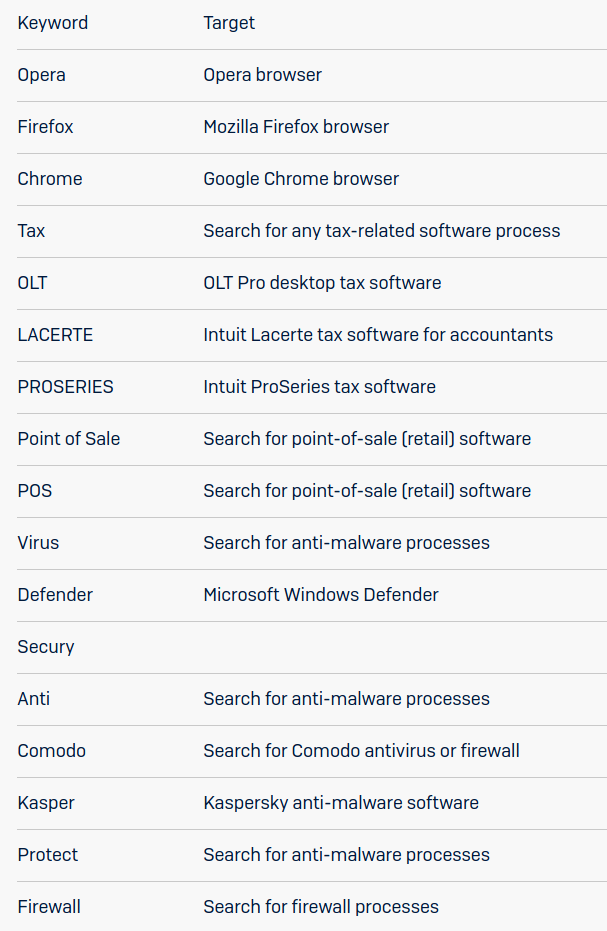Select the "Opera" keyword cell
The image size is (607, 931).
(42, 75)
